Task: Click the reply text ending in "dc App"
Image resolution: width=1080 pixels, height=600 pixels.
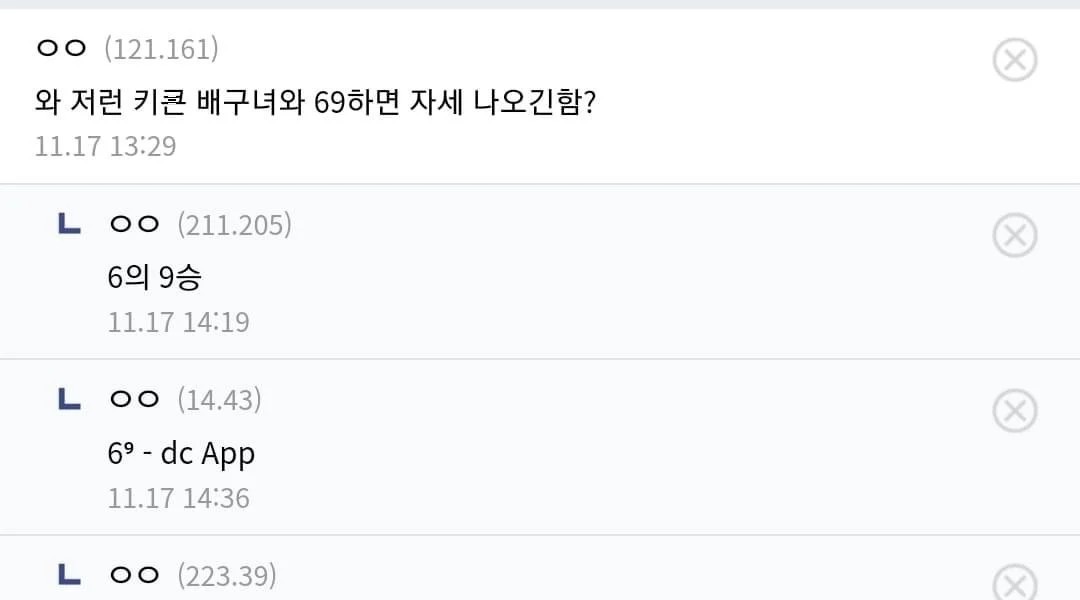Action: (x=181, y=453)
